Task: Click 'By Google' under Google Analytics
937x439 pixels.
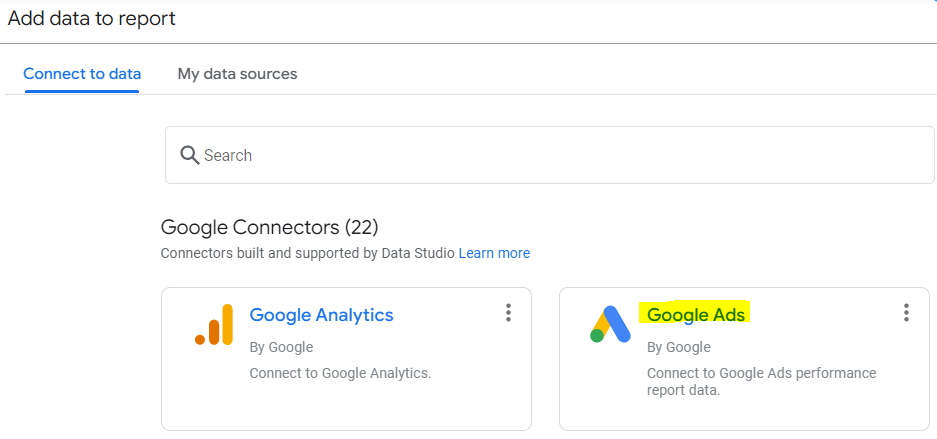Action: coord(281,347)
